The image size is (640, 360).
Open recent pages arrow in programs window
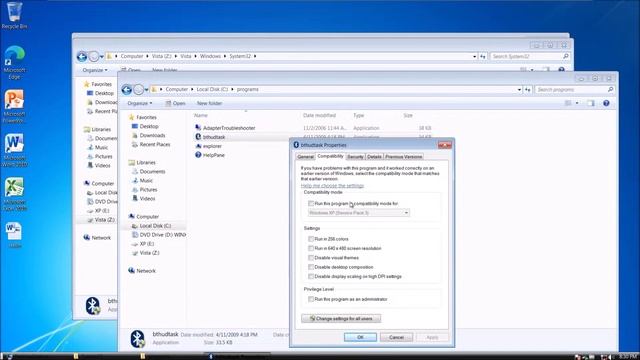tap(146, 90)
